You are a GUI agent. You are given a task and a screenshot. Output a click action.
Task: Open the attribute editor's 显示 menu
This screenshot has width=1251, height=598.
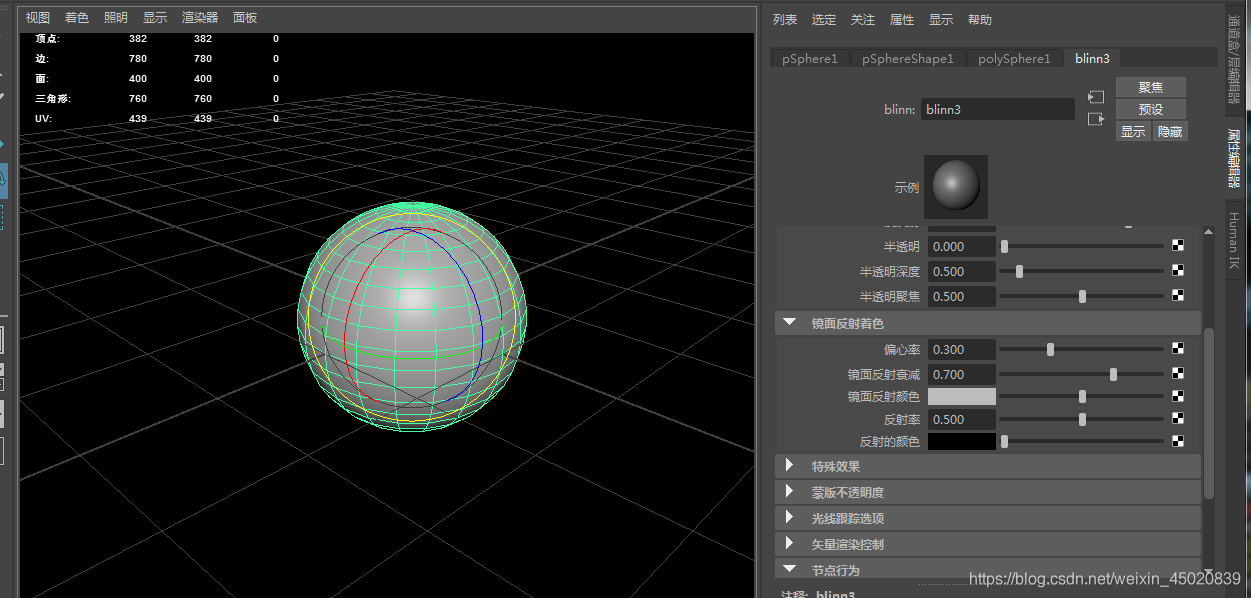pyautogui.click(x=941, y=20)
